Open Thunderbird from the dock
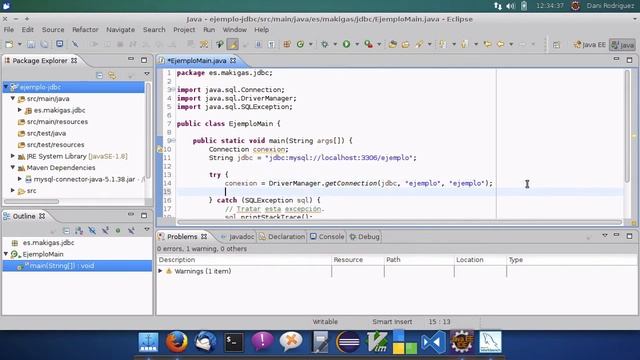This screenshot has height=360, width=640. click(x=205, y=342)
